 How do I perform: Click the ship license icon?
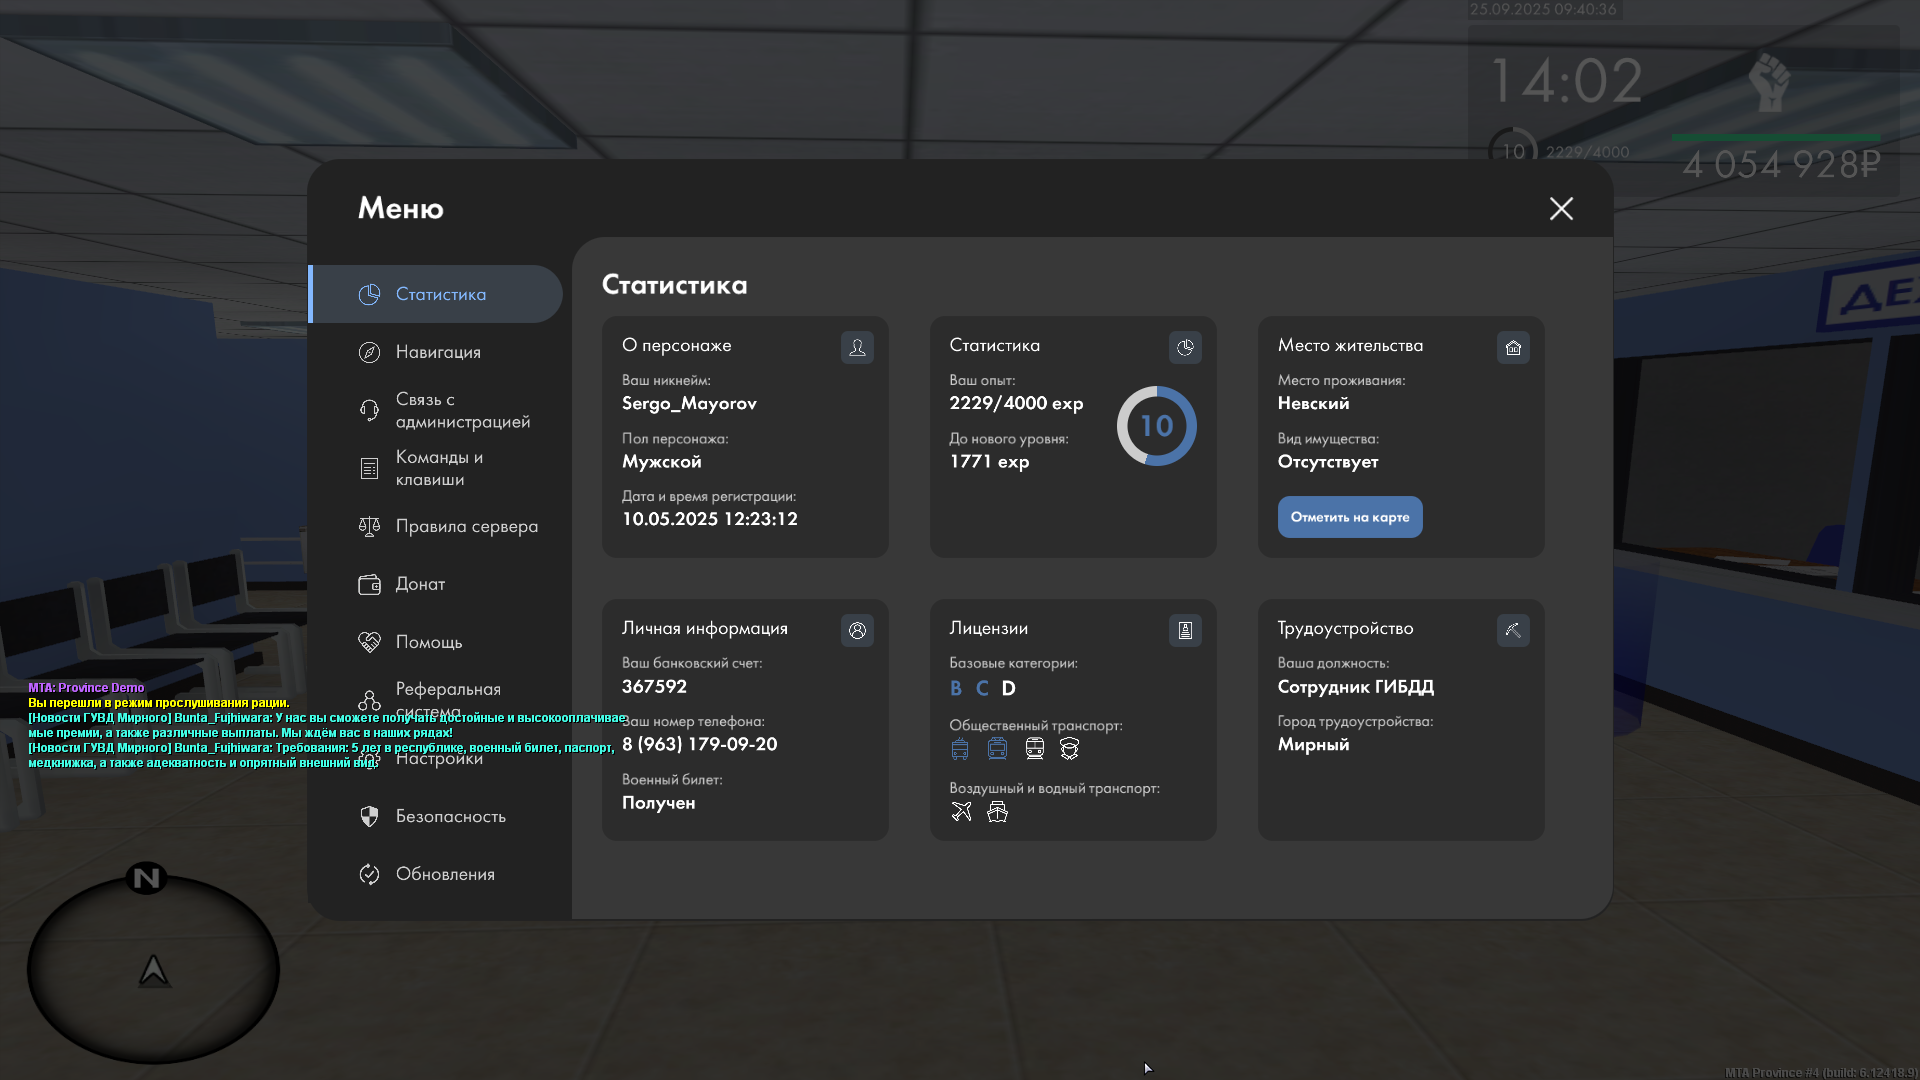[x=997, y=811]
